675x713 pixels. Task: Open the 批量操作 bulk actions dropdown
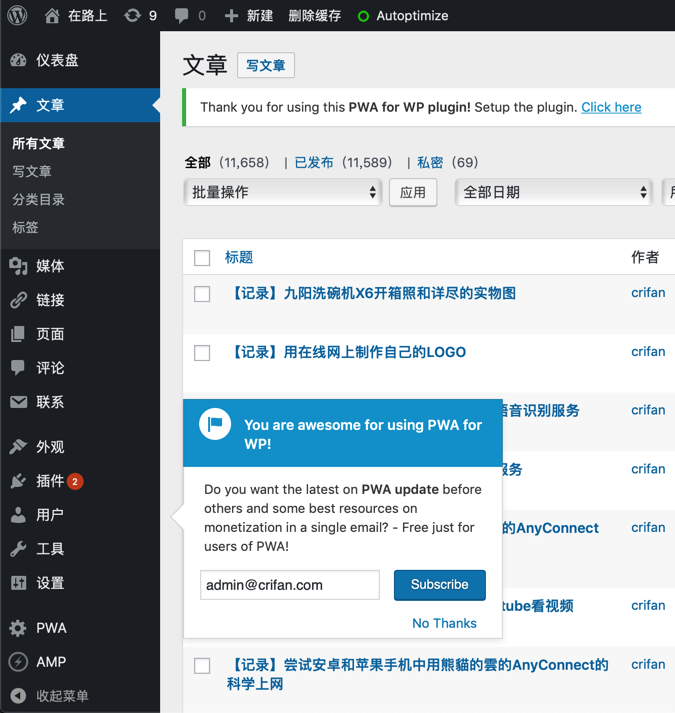[282, 192]
